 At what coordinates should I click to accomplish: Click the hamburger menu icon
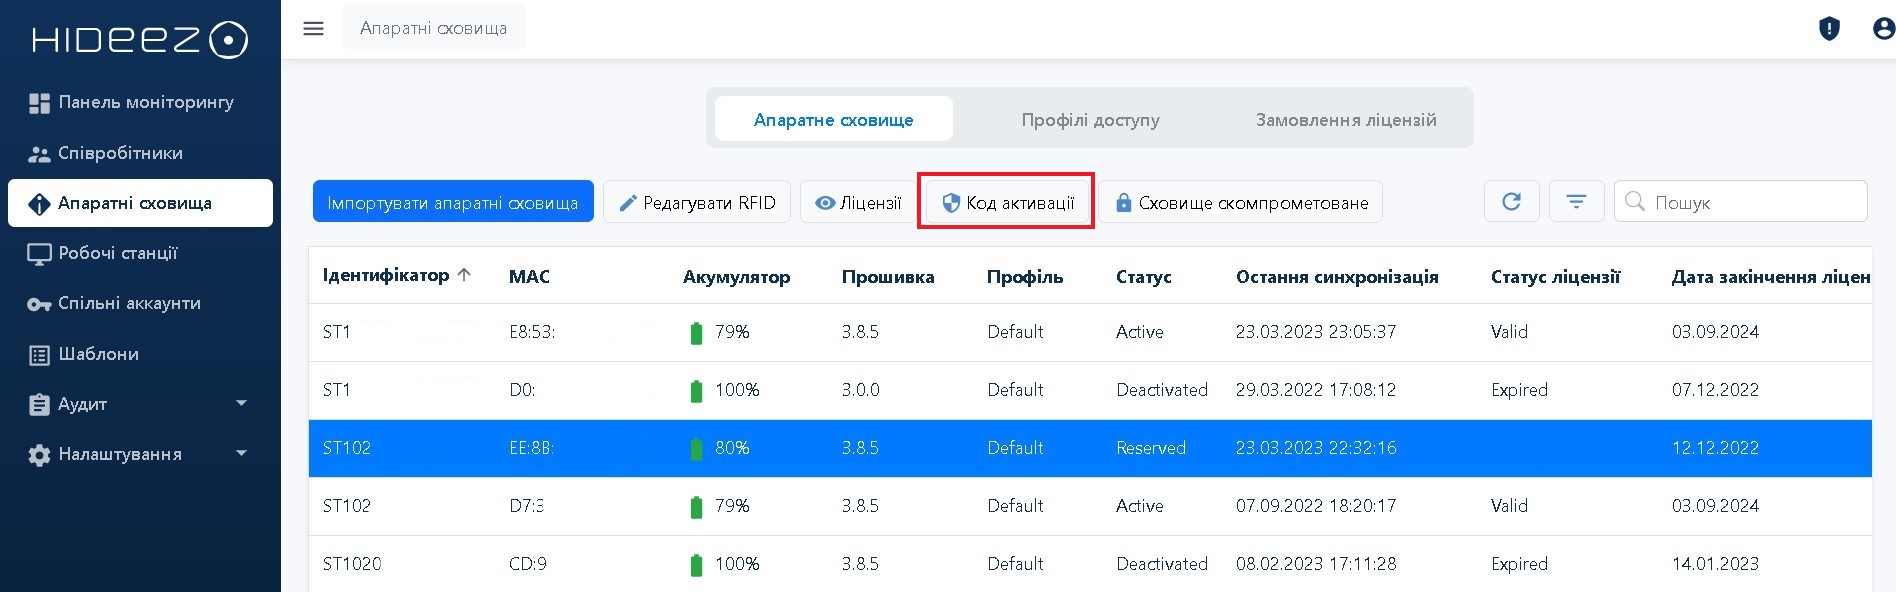pyautogui.click(x=313, y=28)
